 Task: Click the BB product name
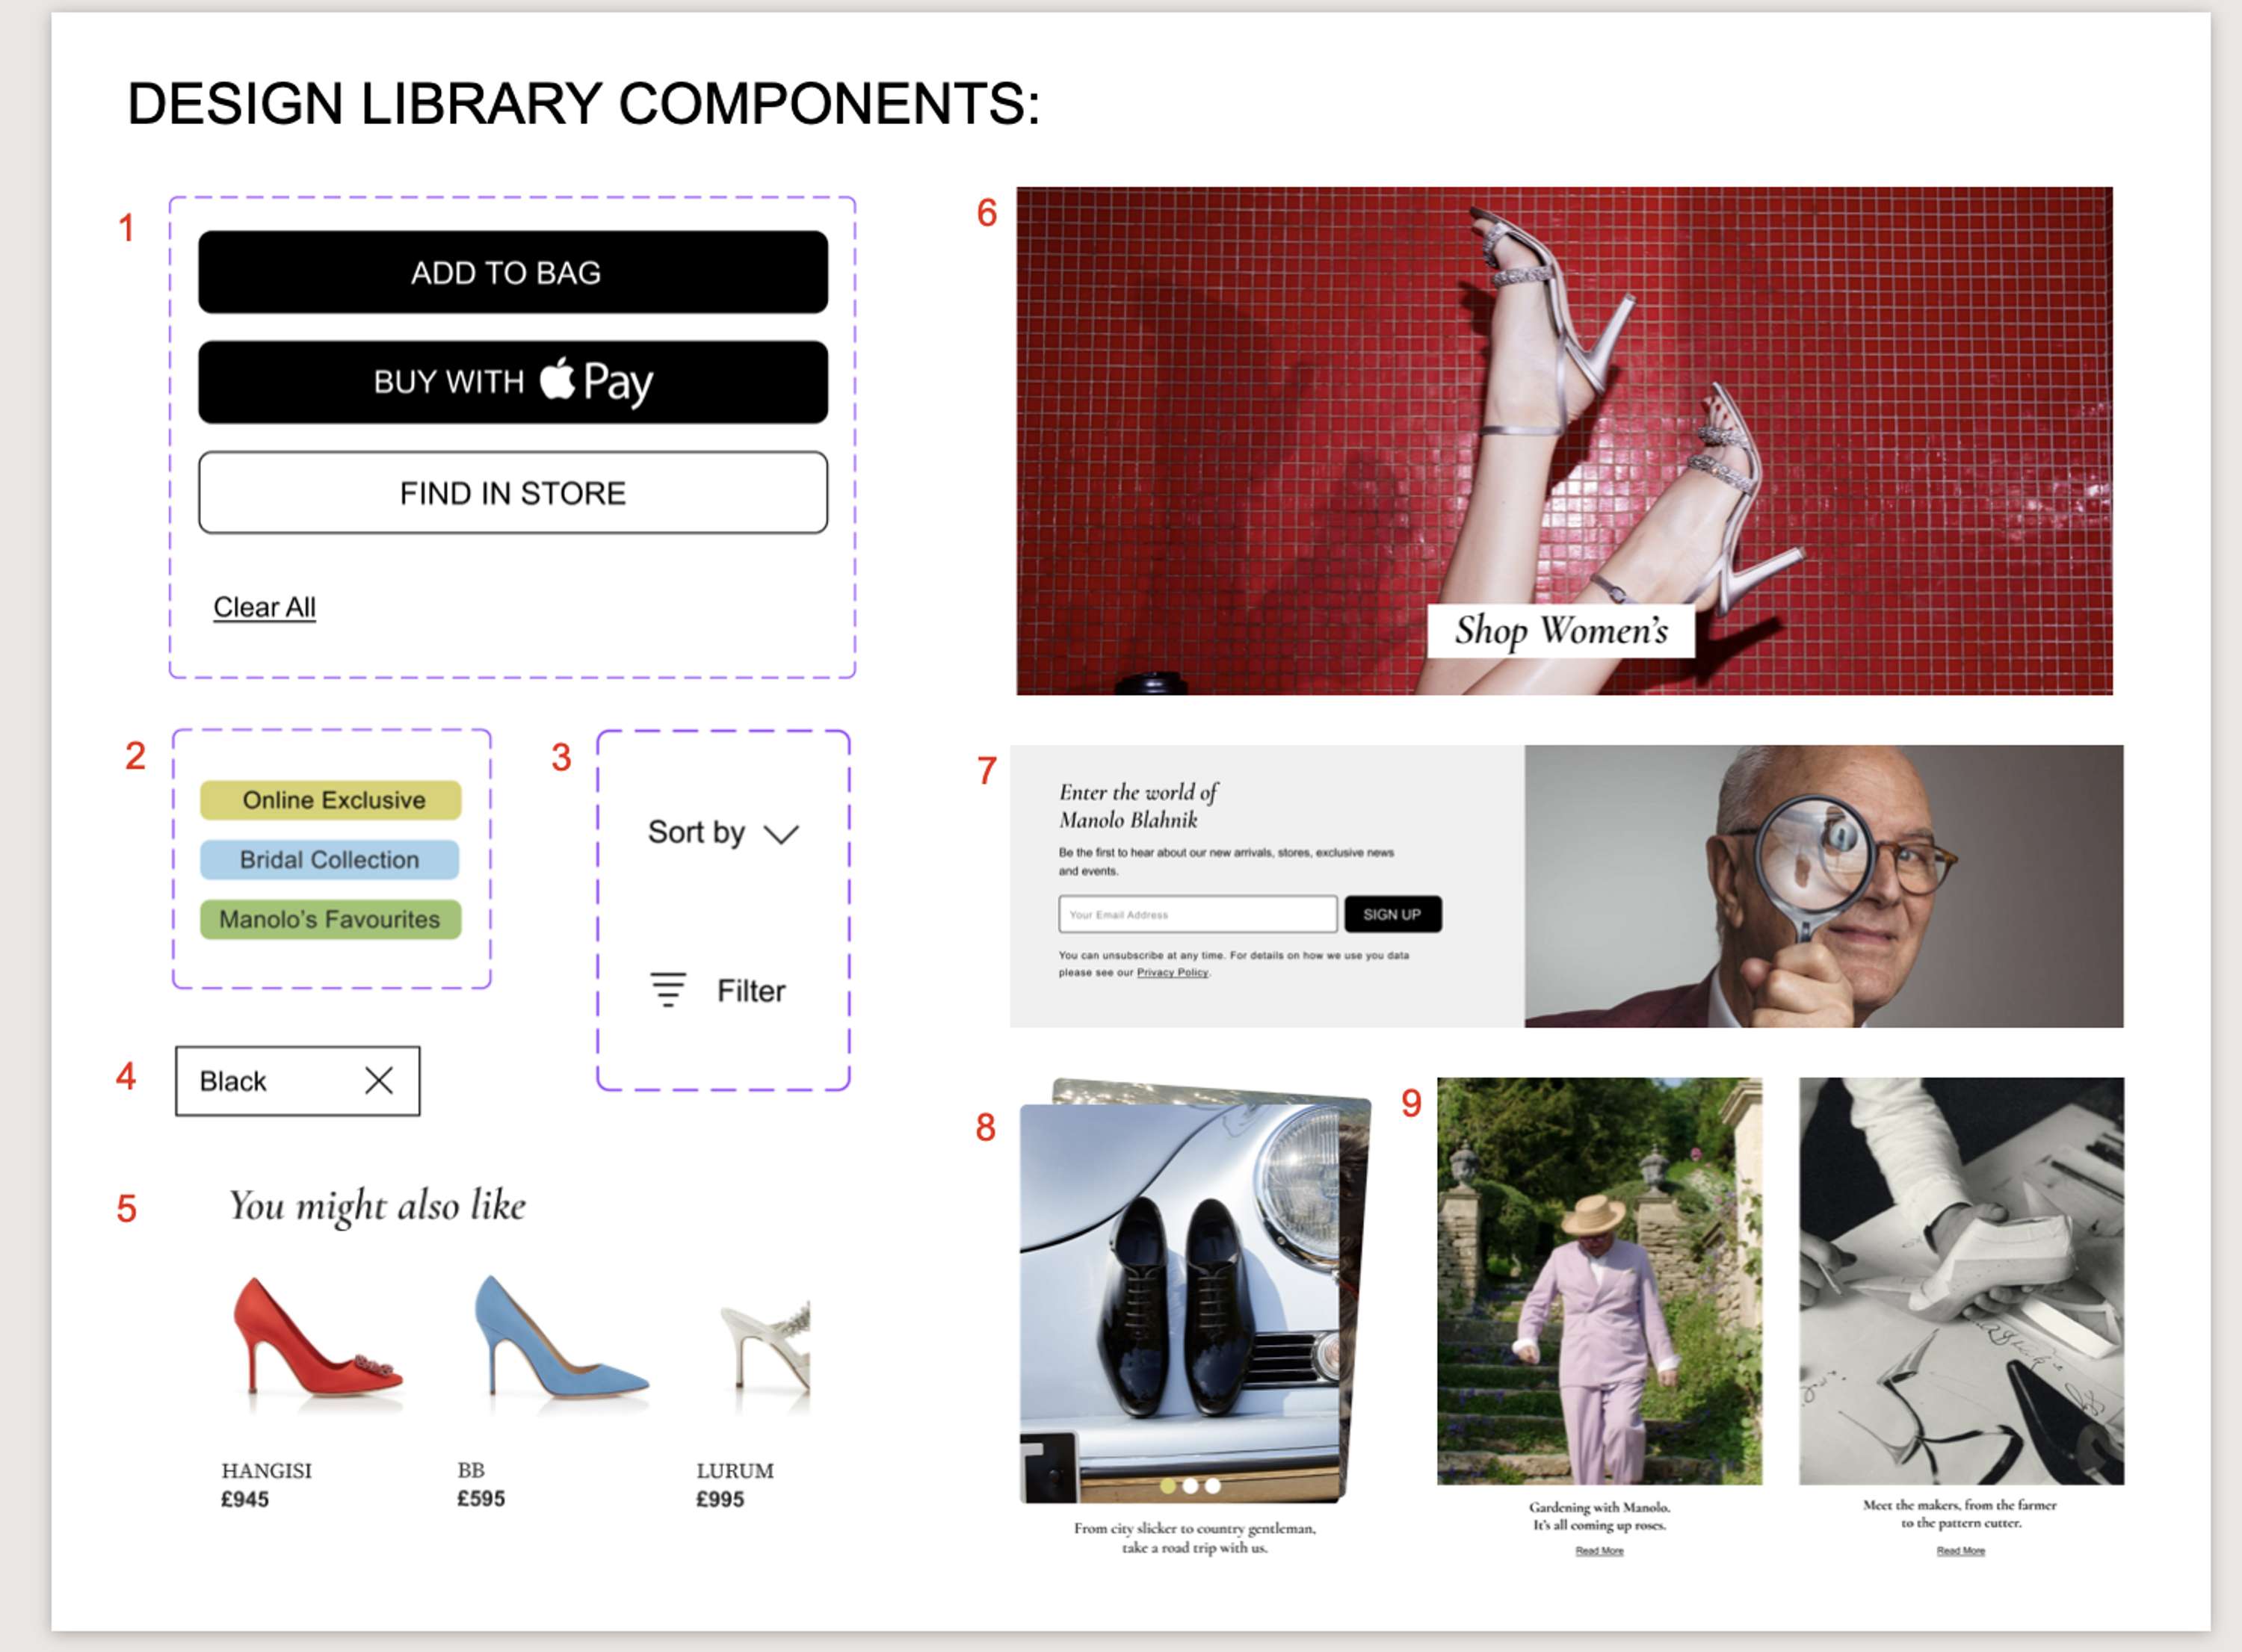point(471,1470)
